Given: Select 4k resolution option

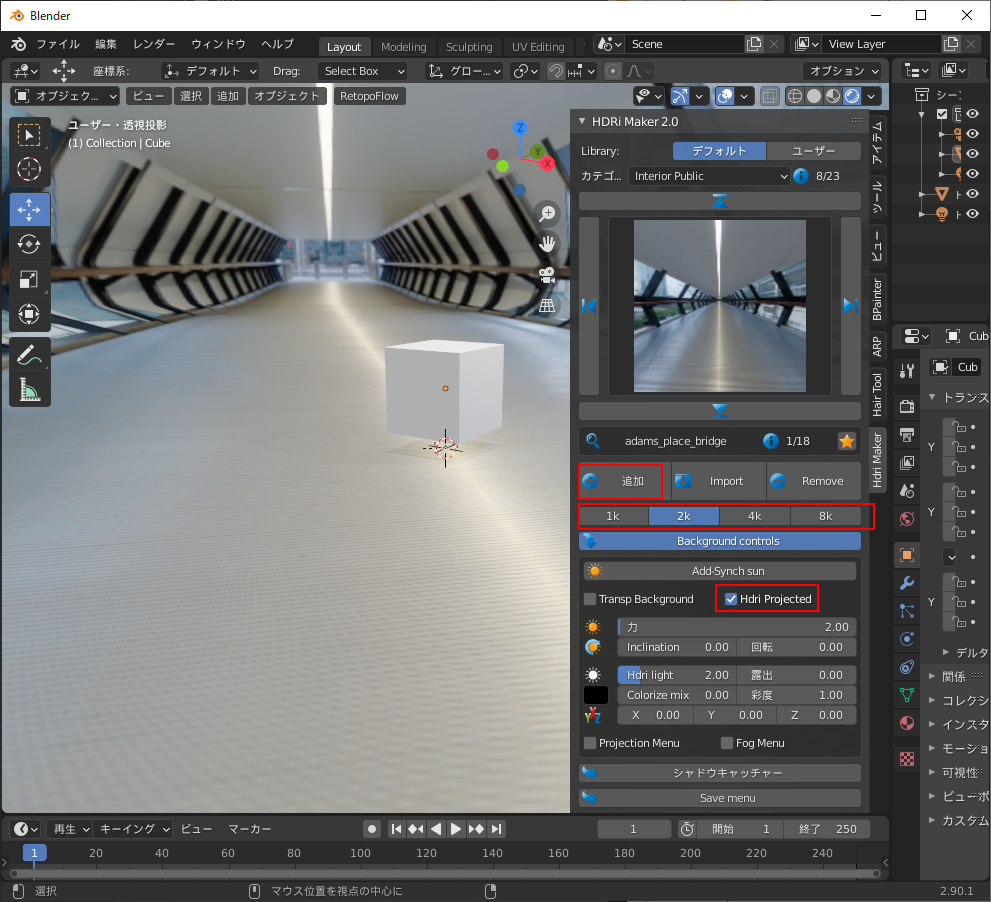Looking at the screenshot, I should pyautogui.click(x=755, y=516).
